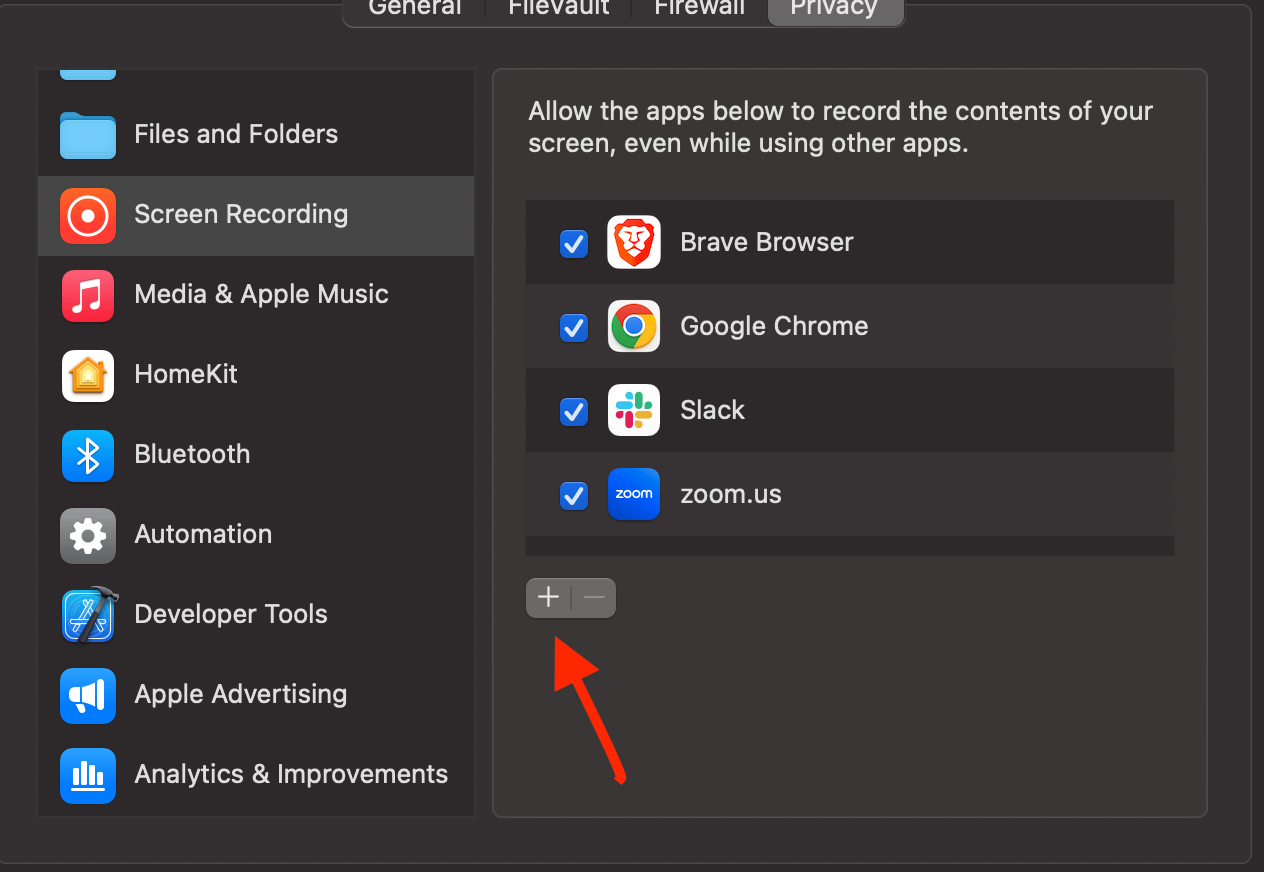Click the Slack name text
This screenshot has height=872, width=1264.
click(713, 410)
